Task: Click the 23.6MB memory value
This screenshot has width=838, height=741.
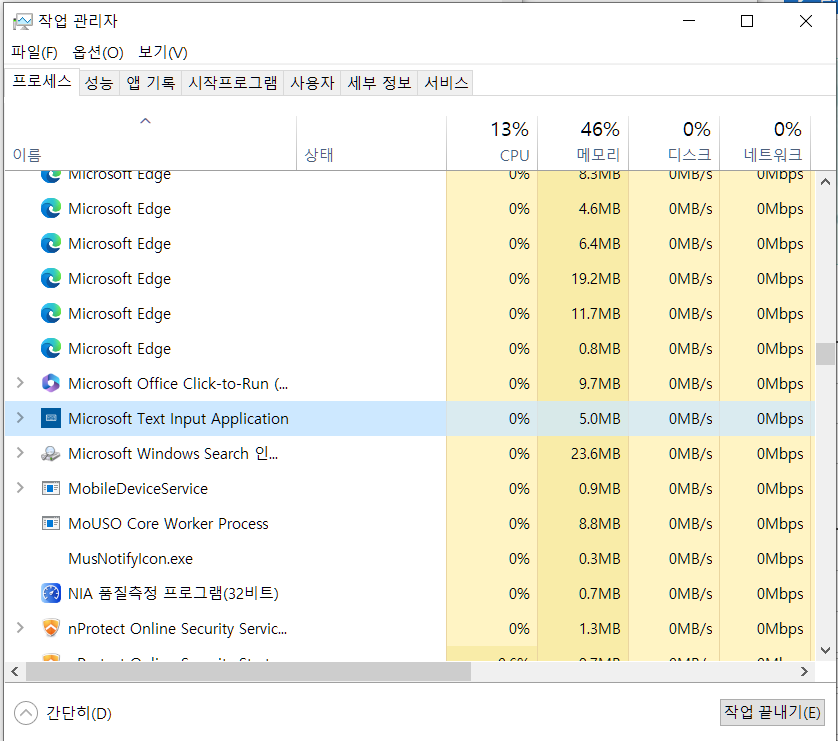Action: tap(595, 454)
